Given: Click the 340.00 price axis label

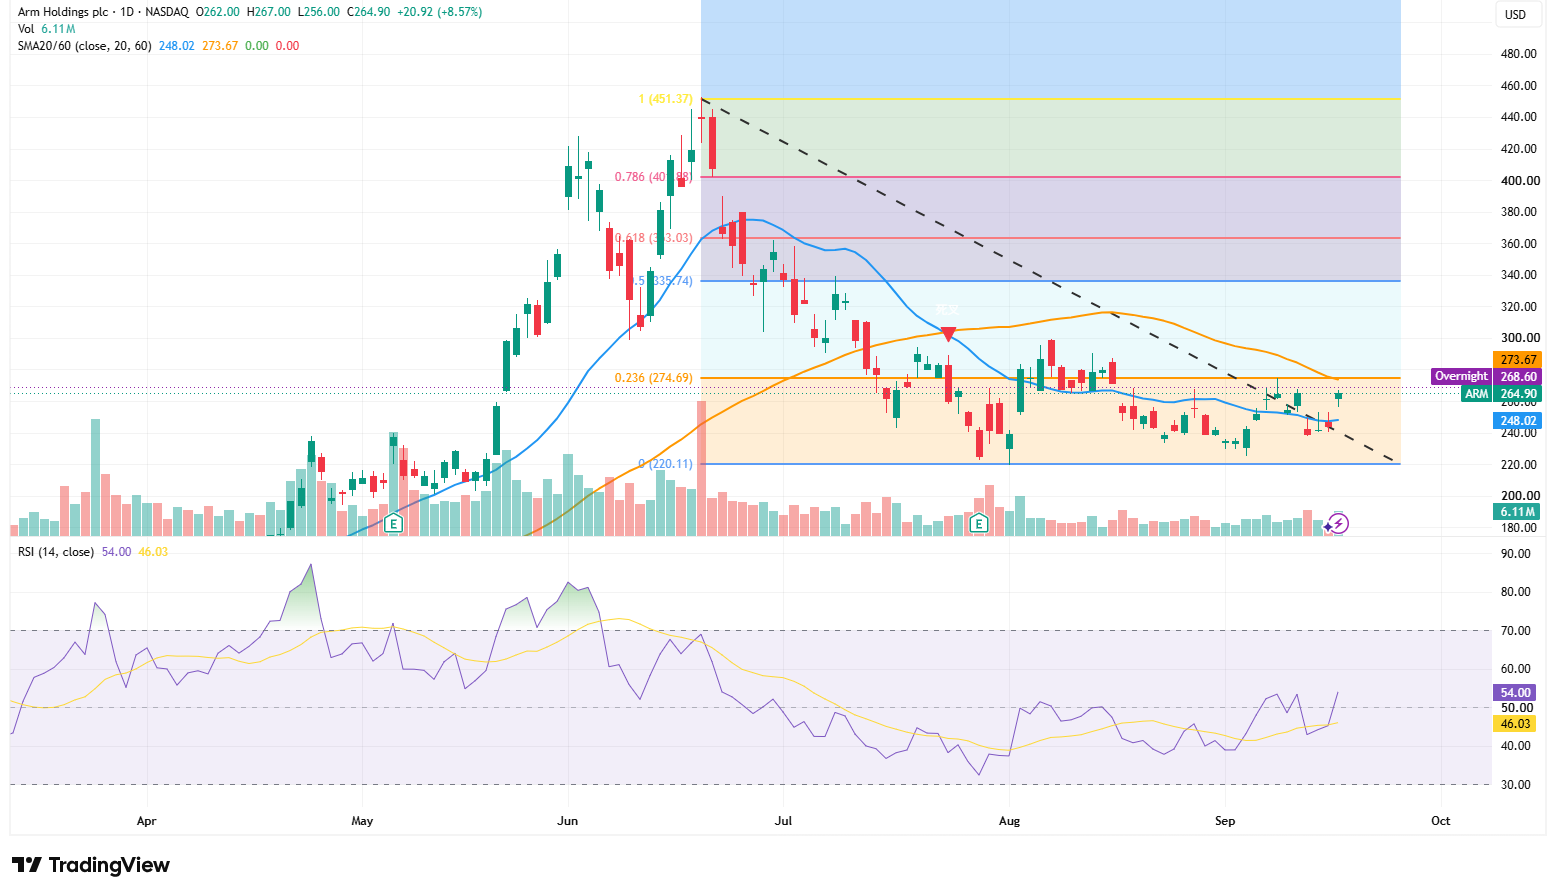Looking at the screenshot, I should click(x=1519, y=275).
